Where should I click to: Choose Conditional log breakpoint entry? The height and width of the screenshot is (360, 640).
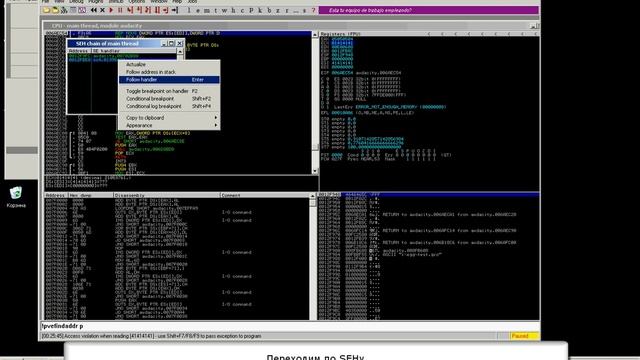(169, 106)
